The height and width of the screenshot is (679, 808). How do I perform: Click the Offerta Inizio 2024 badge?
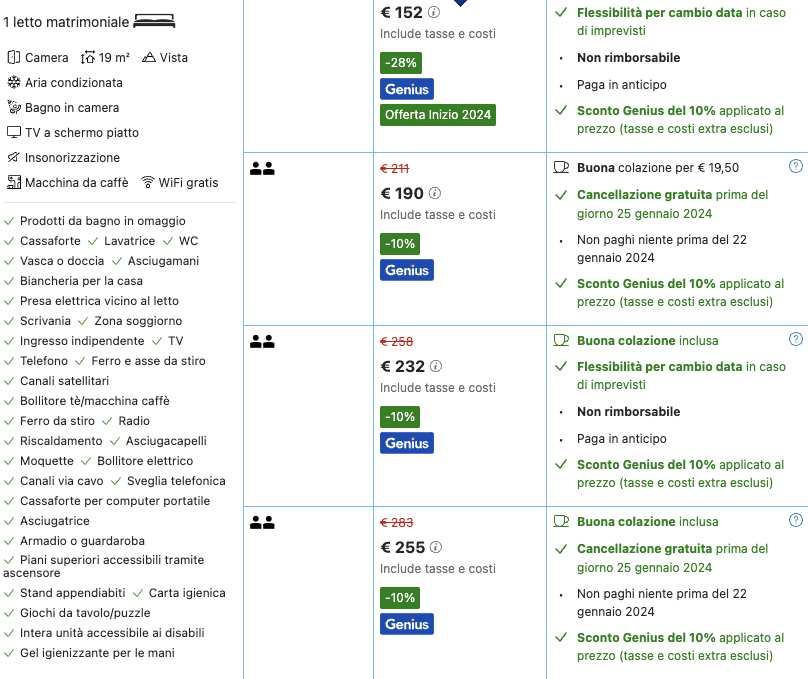pyautogui.click(x=438, y=115)
